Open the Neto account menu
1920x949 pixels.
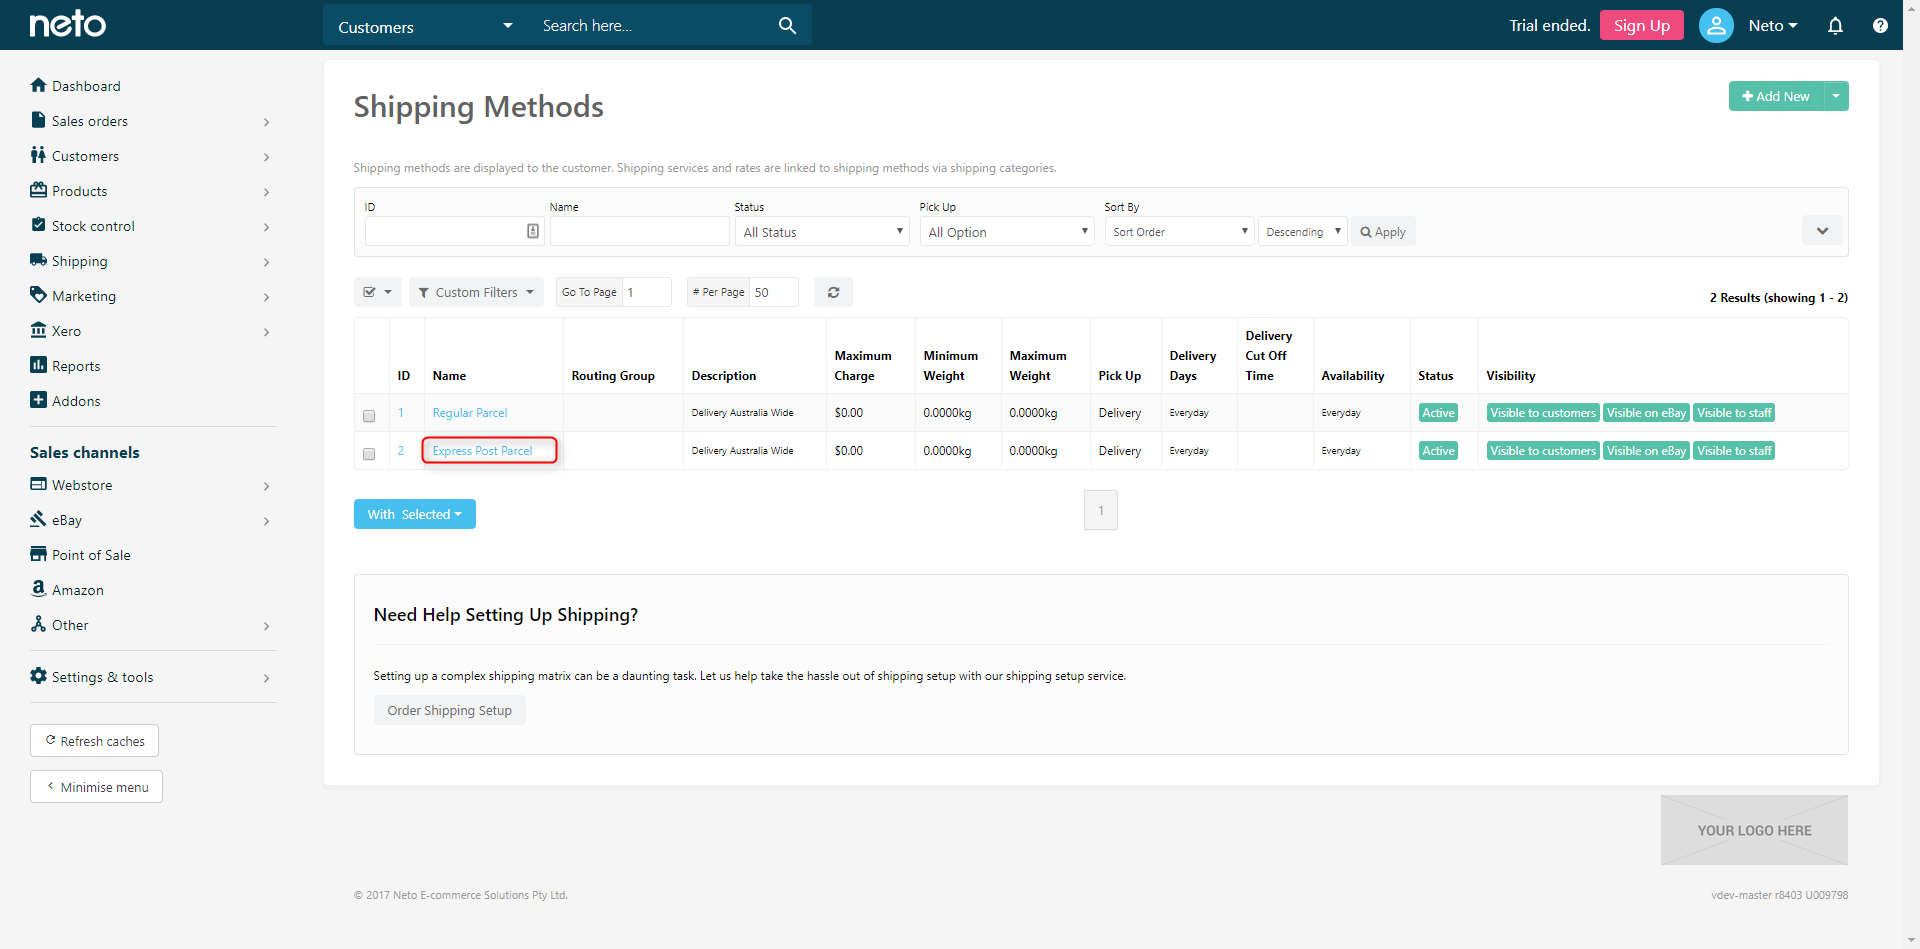point(1772,26)
